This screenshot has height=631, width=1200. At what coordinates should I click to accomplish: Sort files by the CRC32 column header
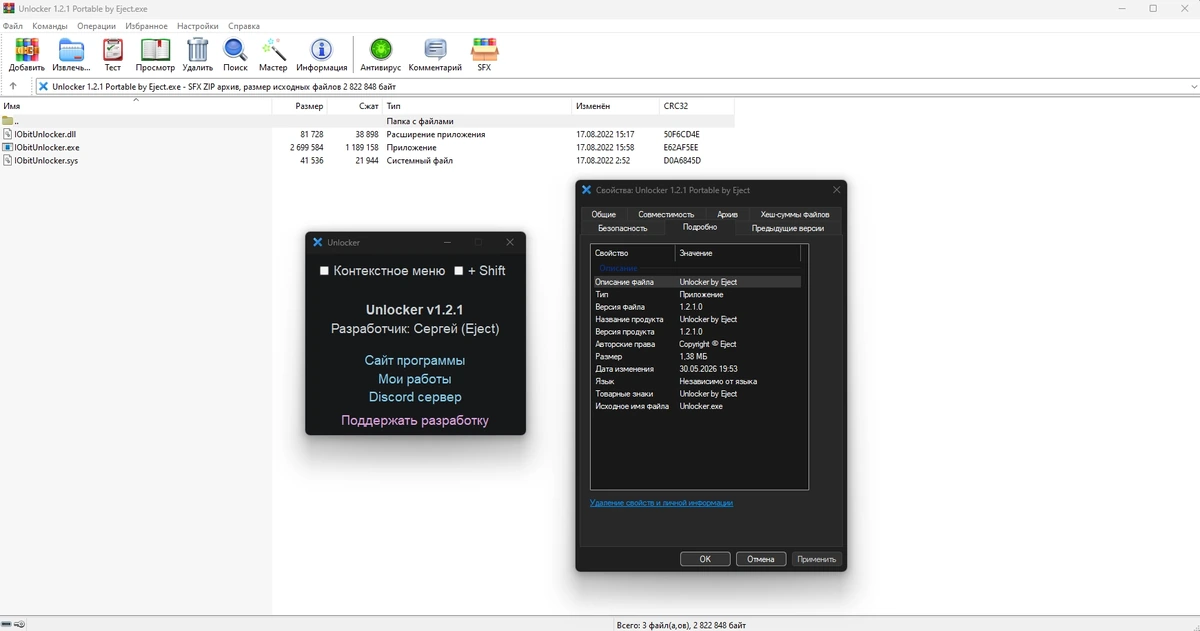click(x=696, y=106)
